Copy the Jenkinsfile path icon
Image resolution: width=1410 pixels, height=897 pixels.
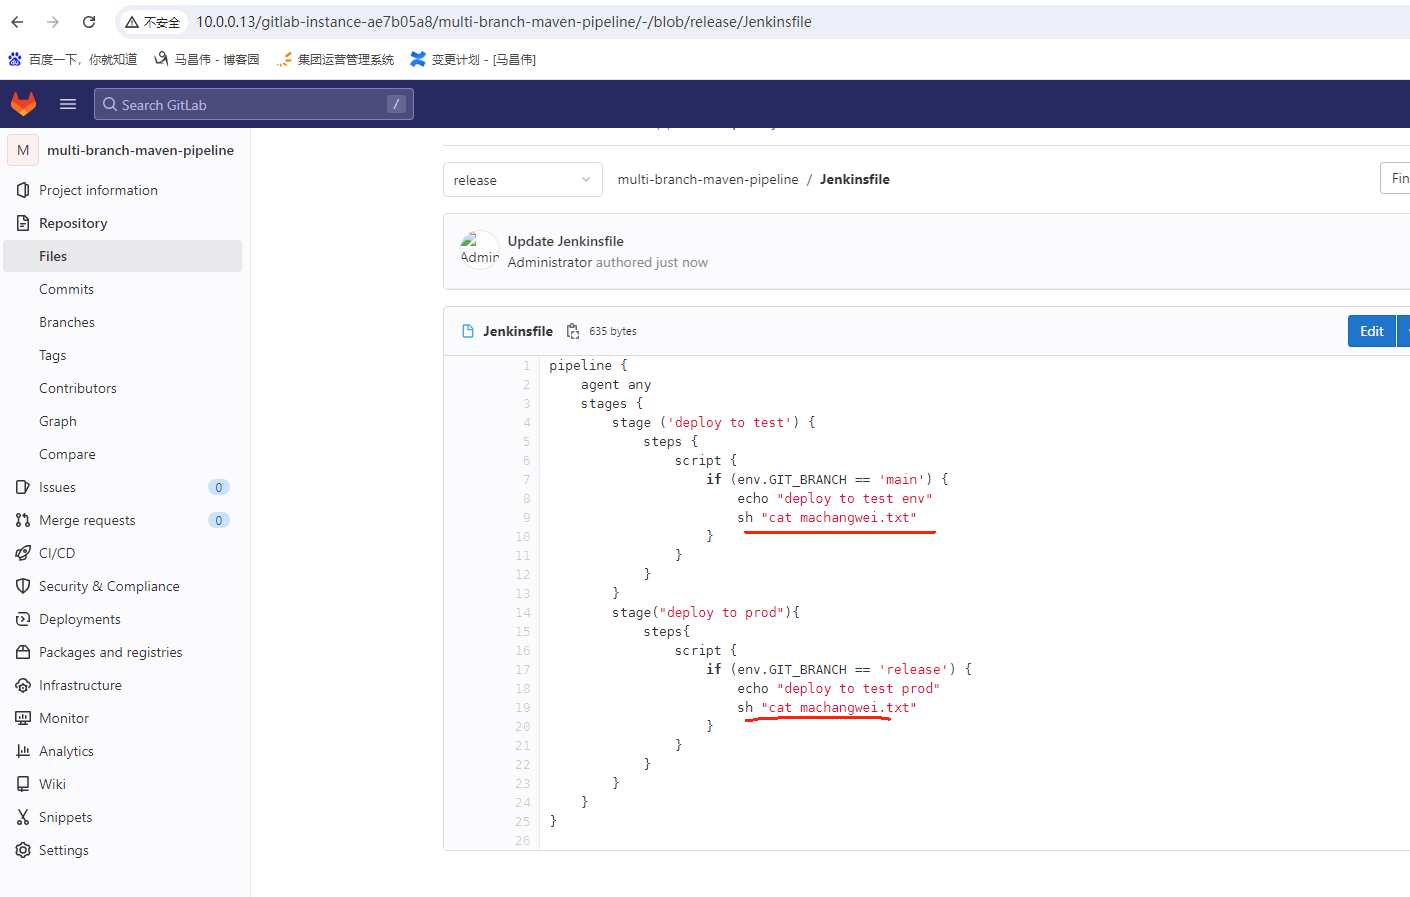573,331
